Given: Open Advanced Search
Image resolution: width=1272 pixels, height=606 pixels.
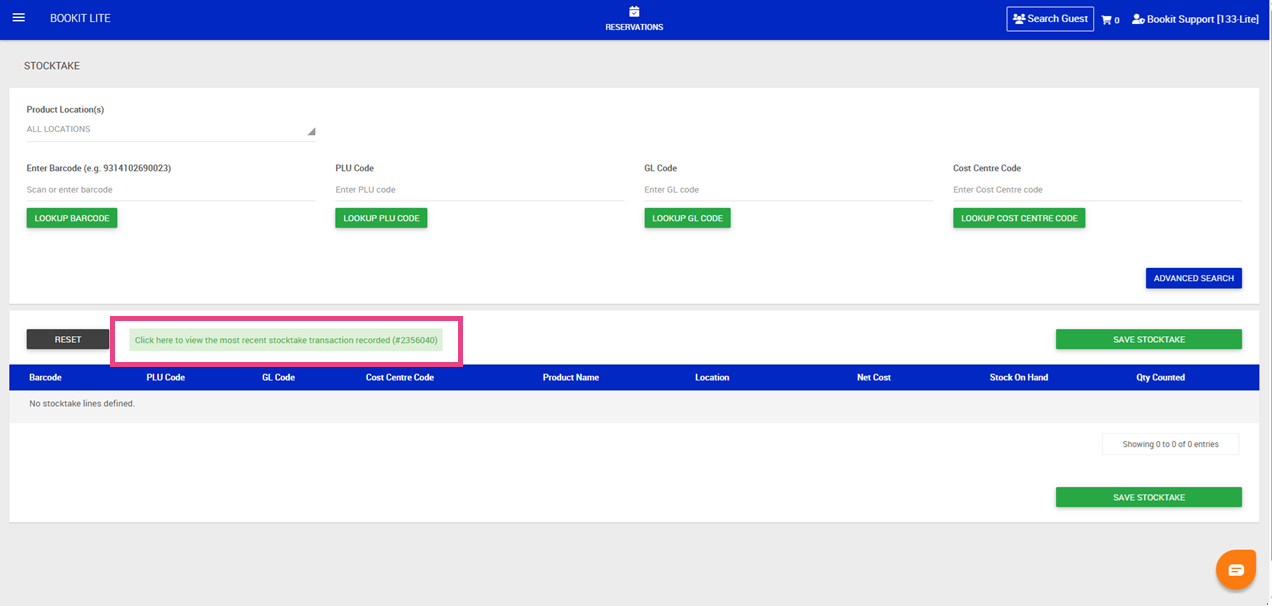Looking at the screenshot, I should (1194, 278).
